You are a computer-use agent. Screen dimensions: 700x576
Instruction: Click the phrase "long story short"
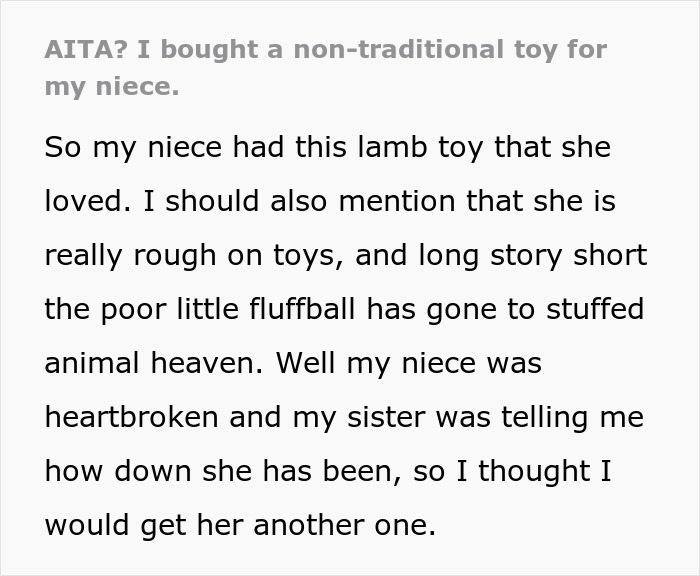click(532, 255)
